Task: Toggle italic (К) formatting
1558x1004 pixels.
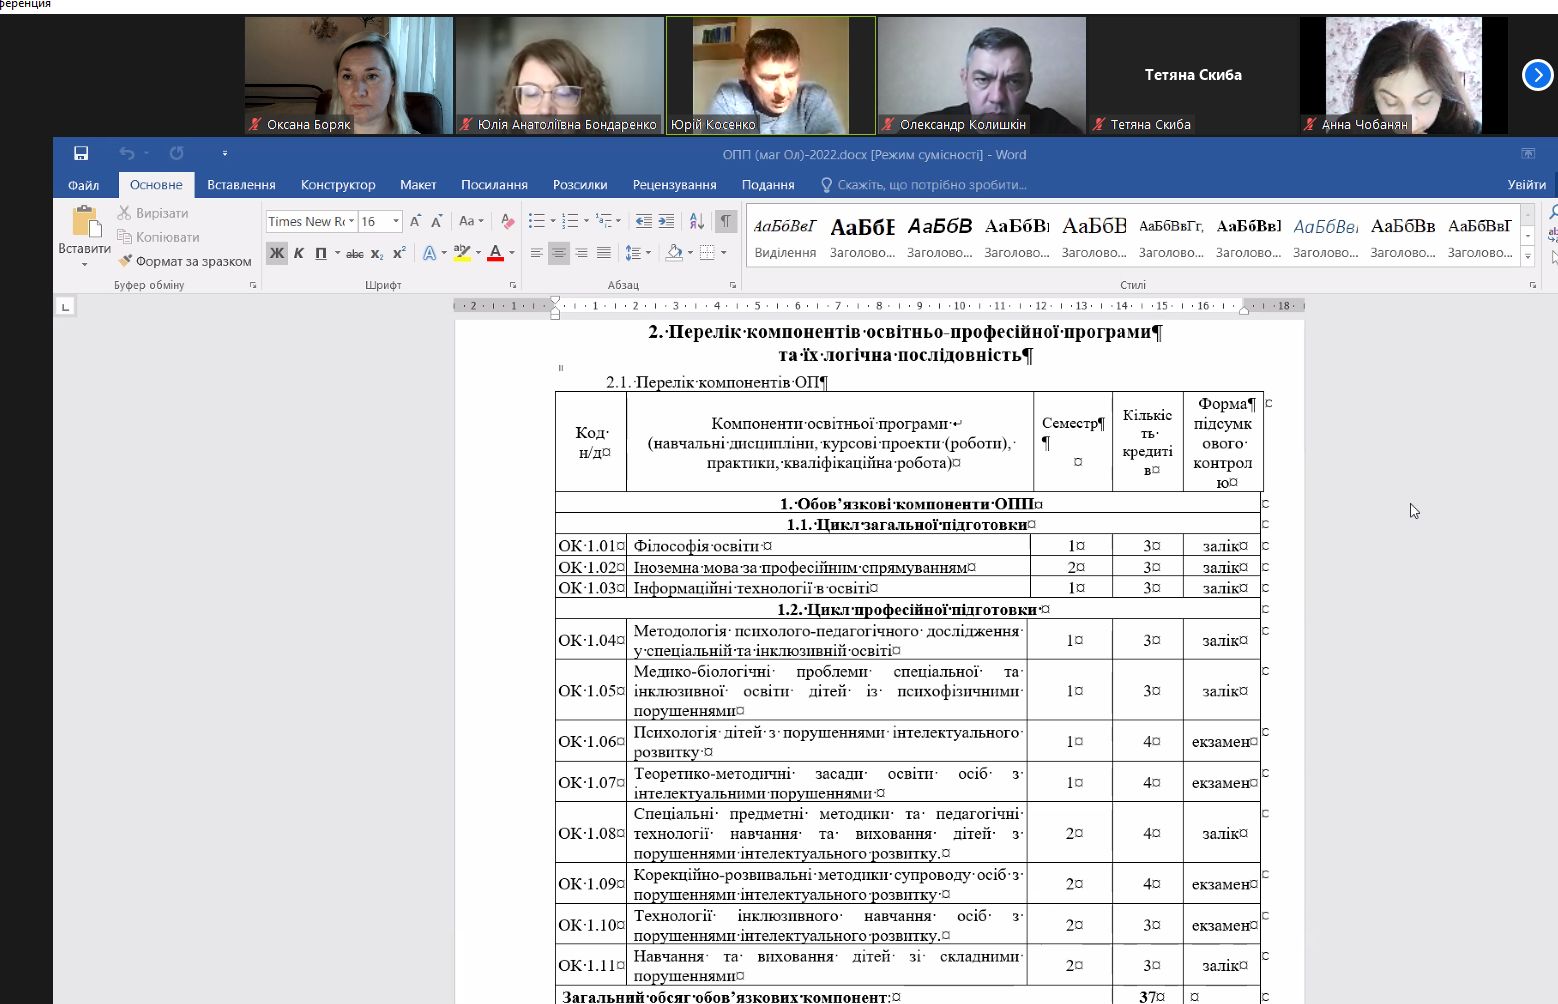Action: 299,253
